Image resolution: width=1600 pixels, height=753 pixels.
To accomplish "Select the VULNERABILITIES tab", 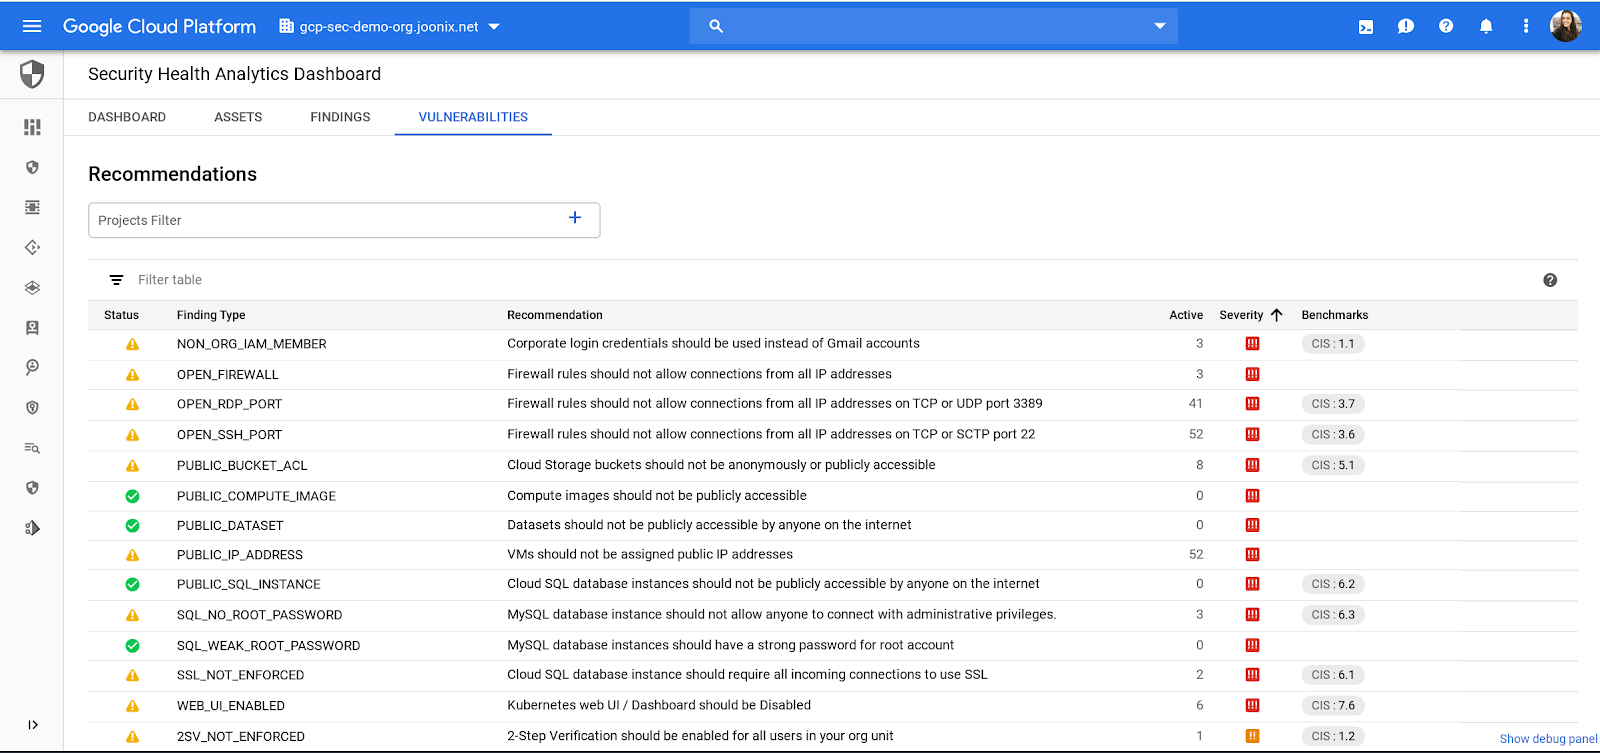I will coord(473,117).
